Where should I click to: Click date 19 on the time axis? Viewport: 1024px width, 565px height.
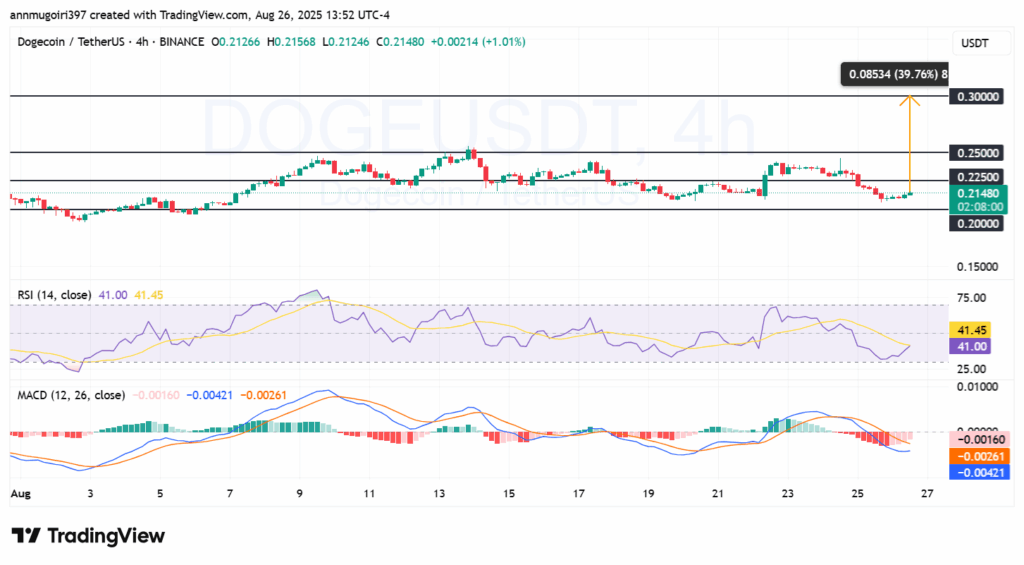(648, 494)
